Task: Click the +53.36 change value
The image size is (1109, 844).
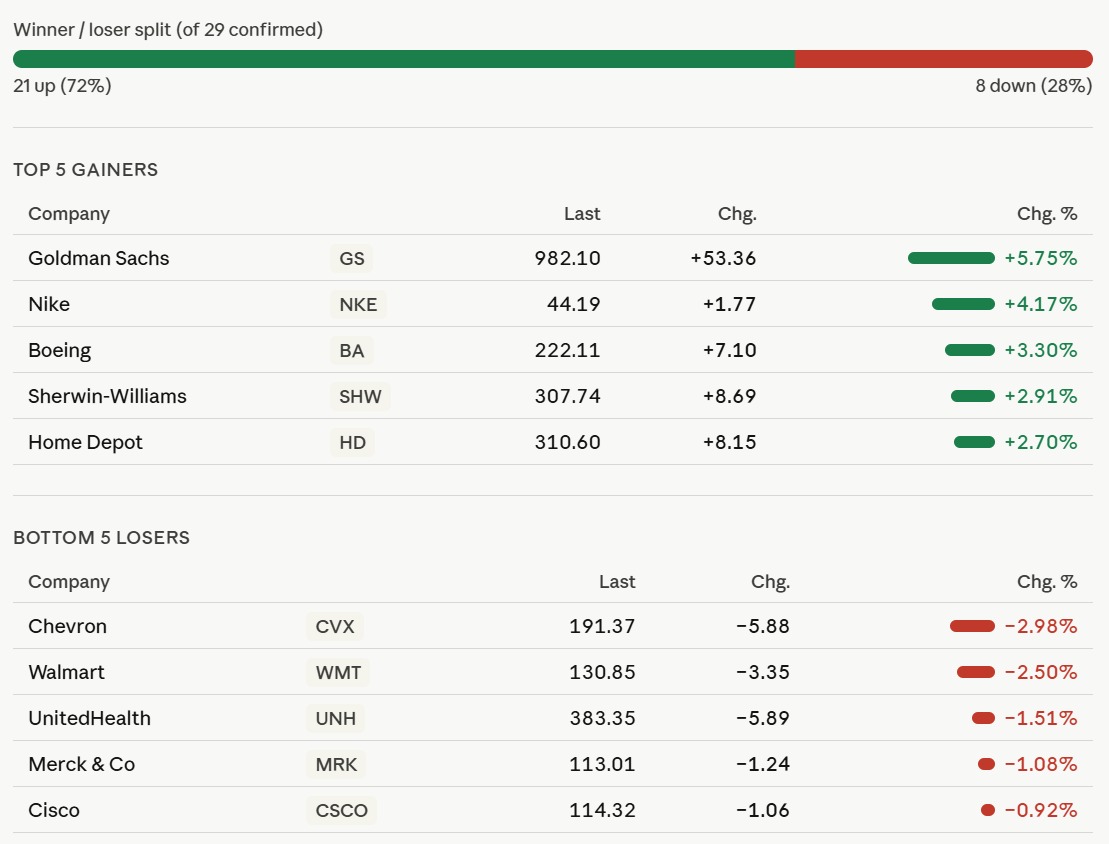Action: [x=724, y=258]
